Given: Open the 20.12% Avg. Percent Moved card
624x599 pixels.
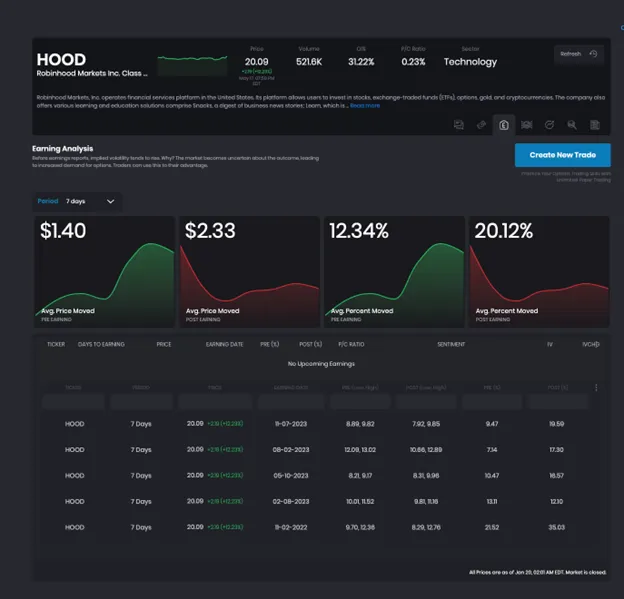Looking at the screenshot, I should (539, 272).
